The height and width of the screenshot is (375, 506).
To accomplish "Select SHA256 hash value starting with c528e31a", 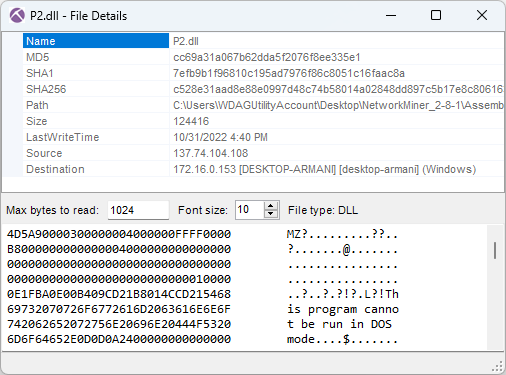I will click(x=338, y=89).
